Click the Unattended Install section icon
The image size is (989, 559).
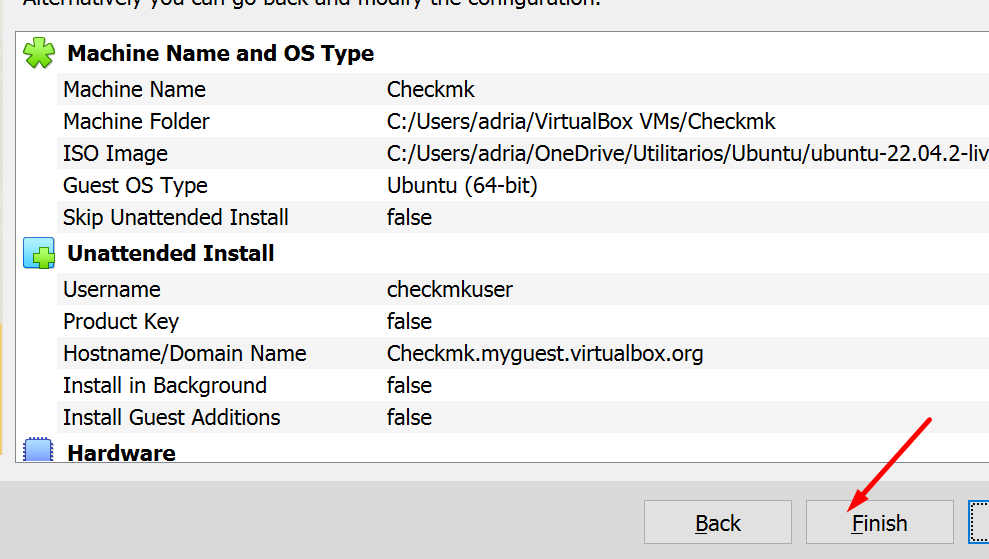[39, 253]
